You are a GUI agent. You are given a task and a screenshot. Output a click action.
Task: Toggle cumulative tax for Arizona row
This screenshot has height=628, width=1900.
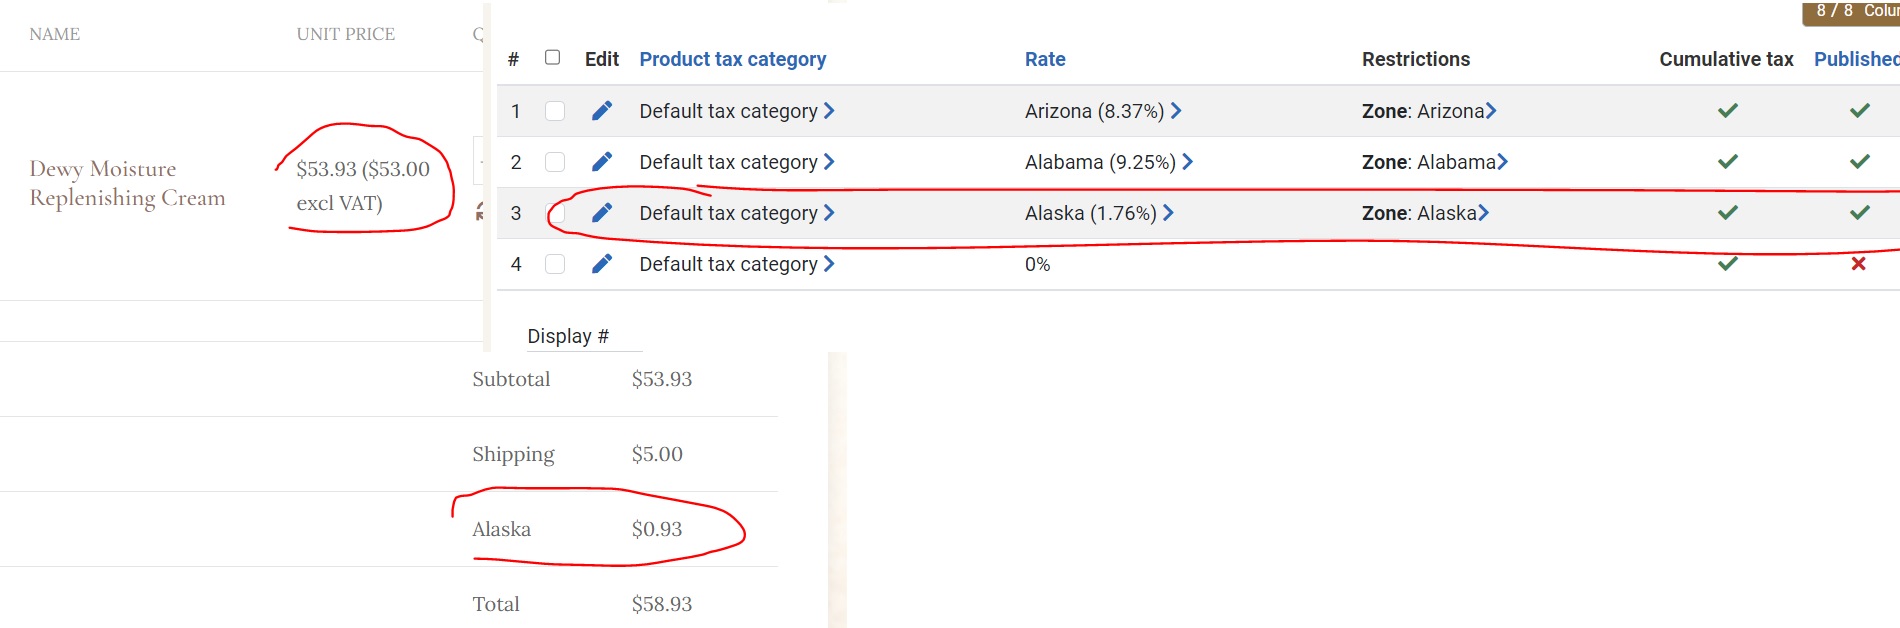tap(1728, 111)
